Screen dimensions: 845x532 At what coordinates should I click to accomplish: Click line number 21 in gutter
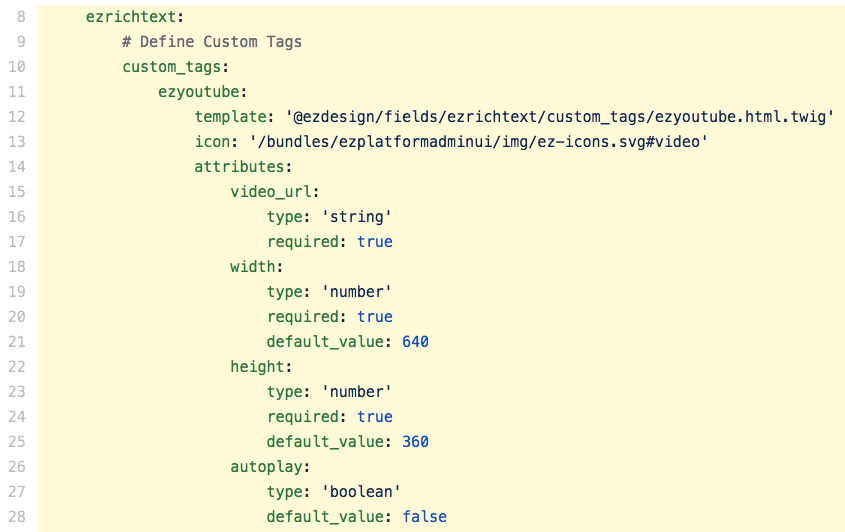point(20,342)
